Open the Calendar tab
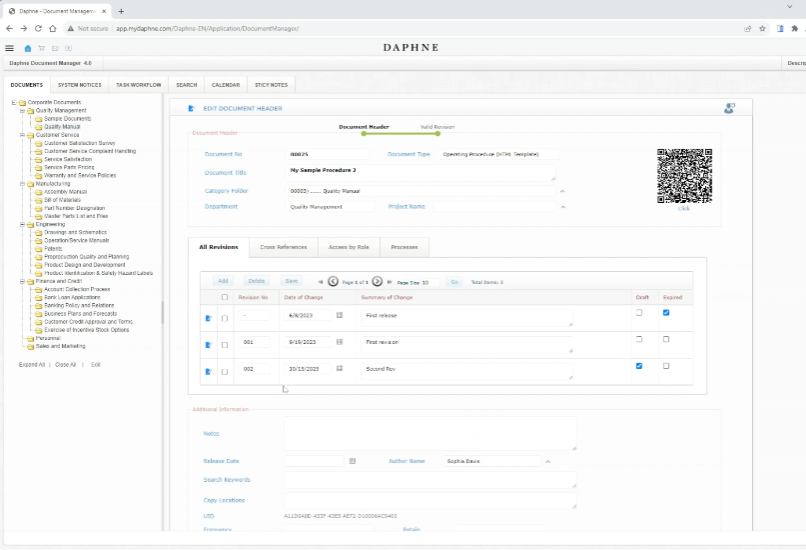The image size is (806, 550). pyautogui.click(x=226, y=85)
